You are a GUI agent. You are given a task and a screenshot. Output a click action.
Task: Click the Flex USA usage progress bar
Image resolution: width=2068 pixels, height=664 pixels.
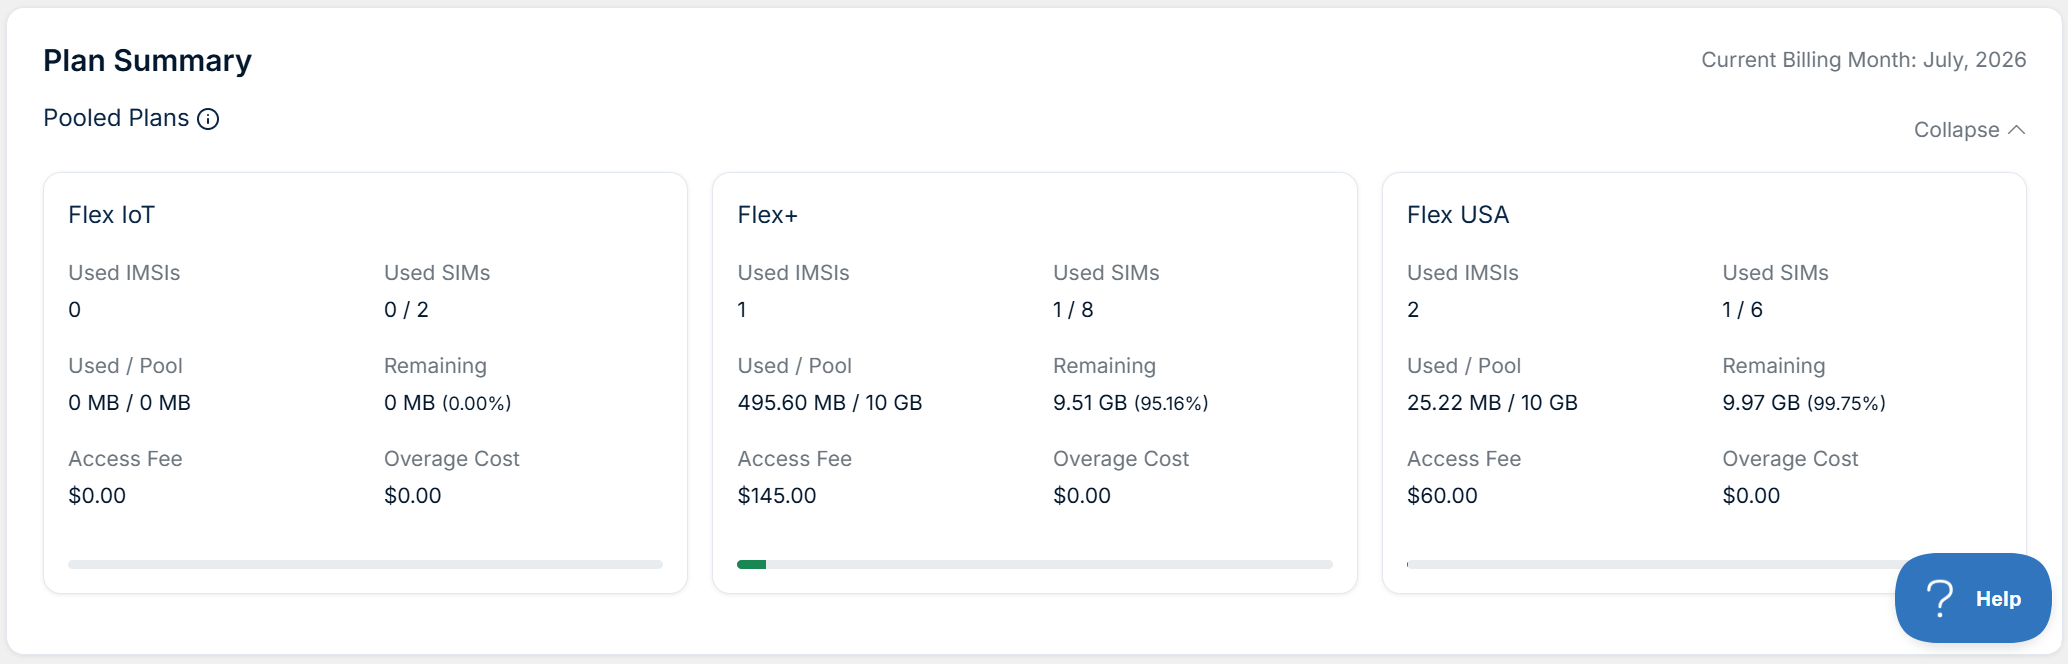(x=1650, y=565)
